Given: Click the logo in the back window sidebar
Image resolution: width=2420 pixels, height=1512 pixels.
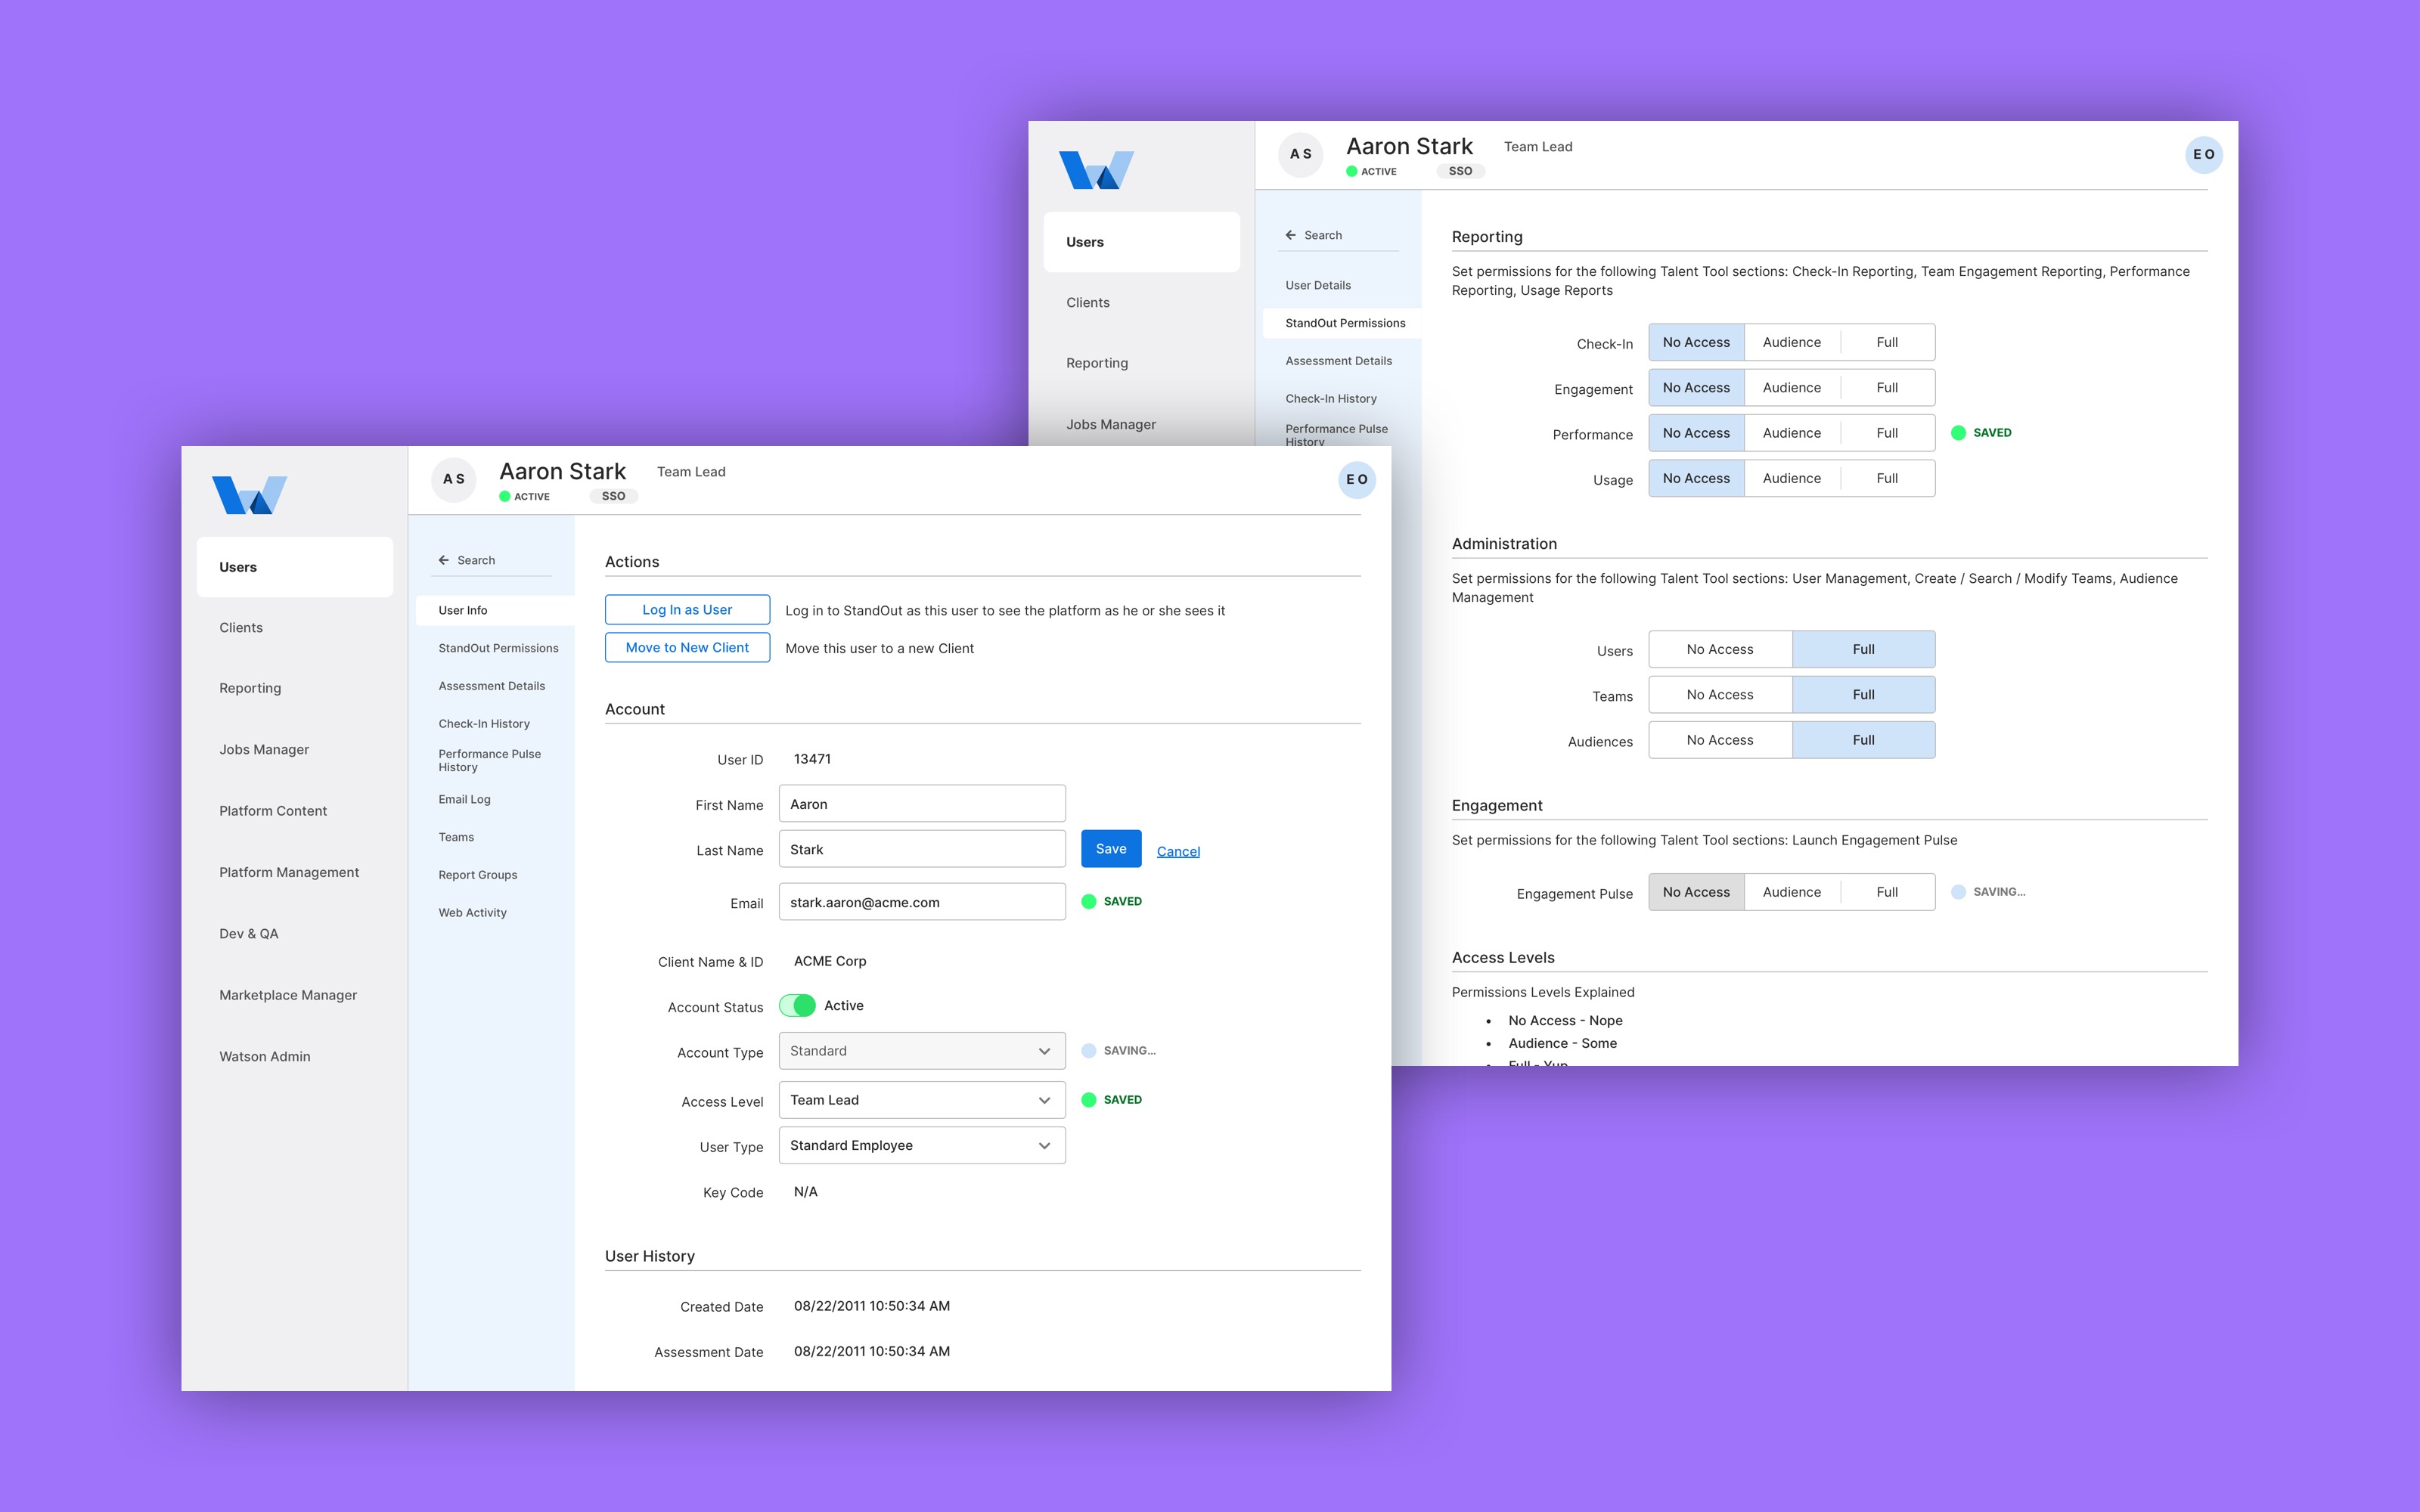Looking at the screenshot, I should pyautogui.click(x=1096, y=170).
